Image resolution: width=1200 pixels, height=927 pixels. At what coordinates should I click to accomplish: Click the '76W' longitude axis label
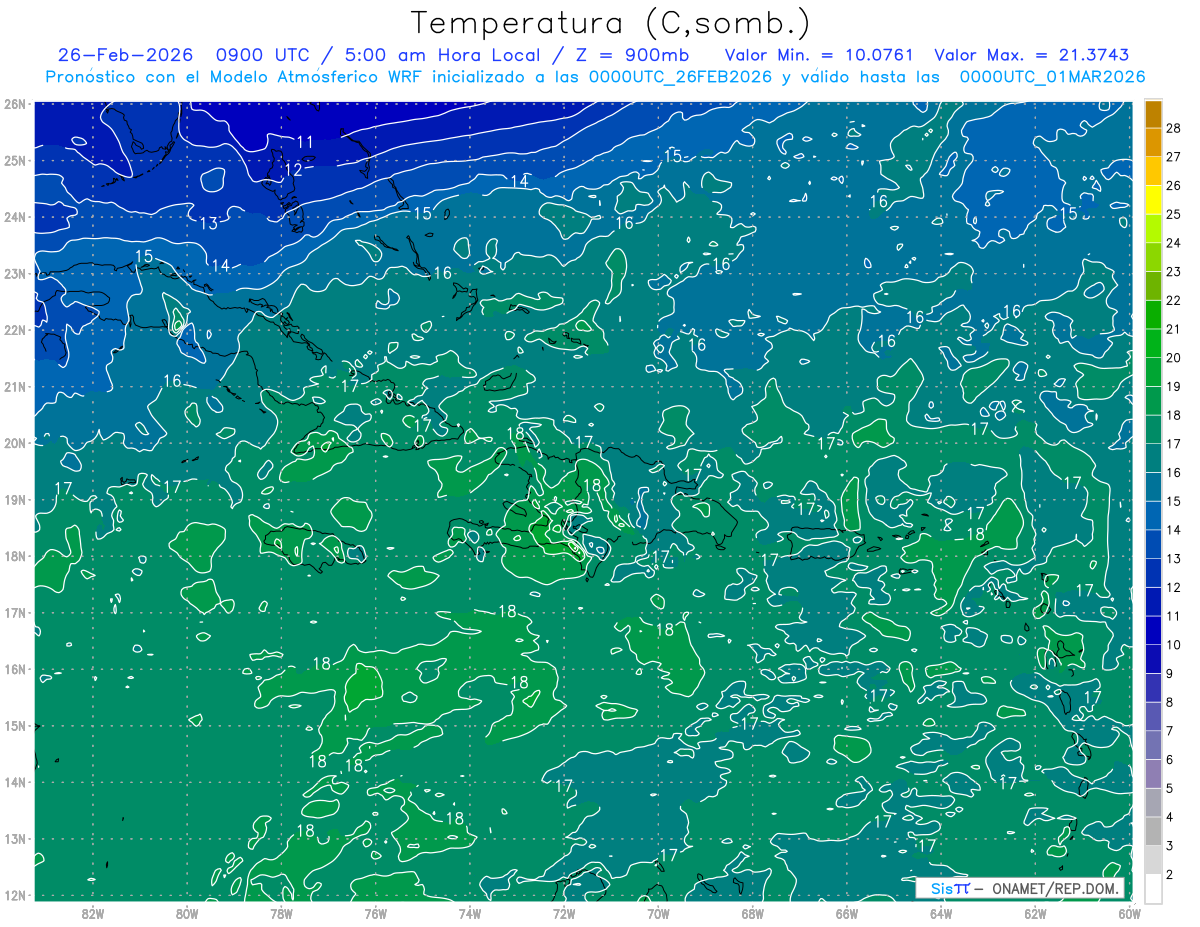click(375, 914)
